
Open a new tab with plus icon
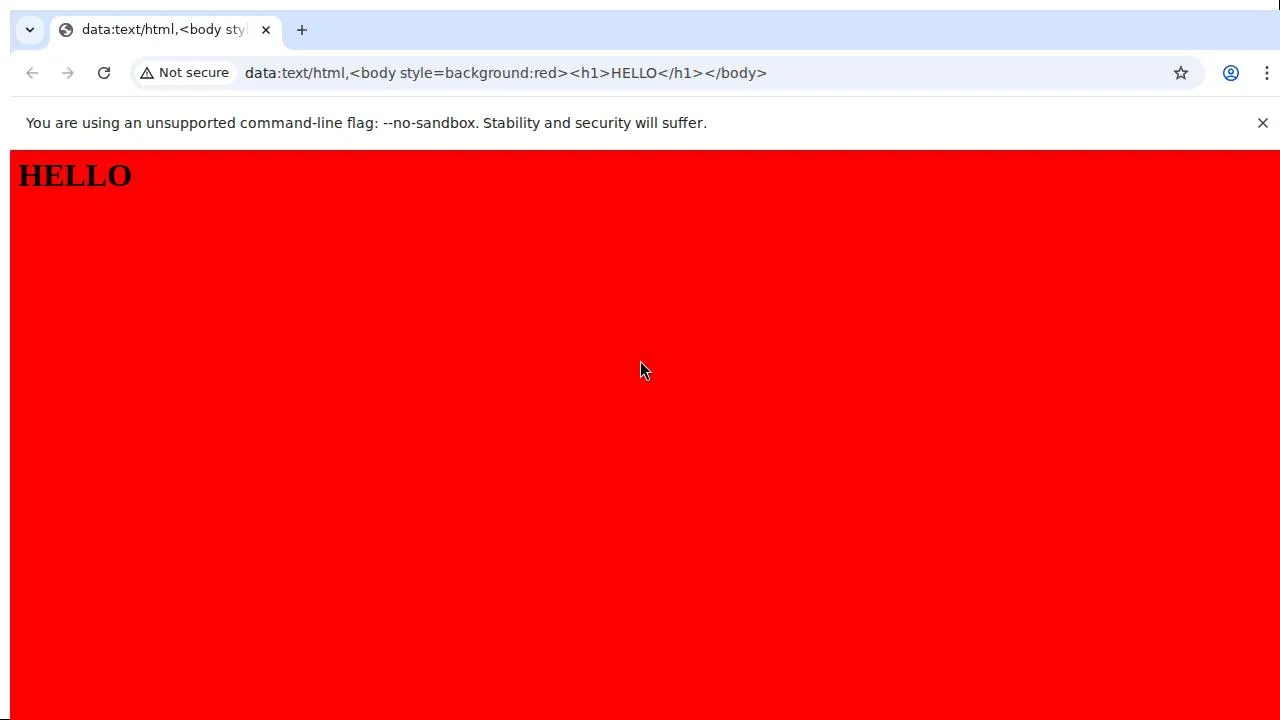coord(302,30)
